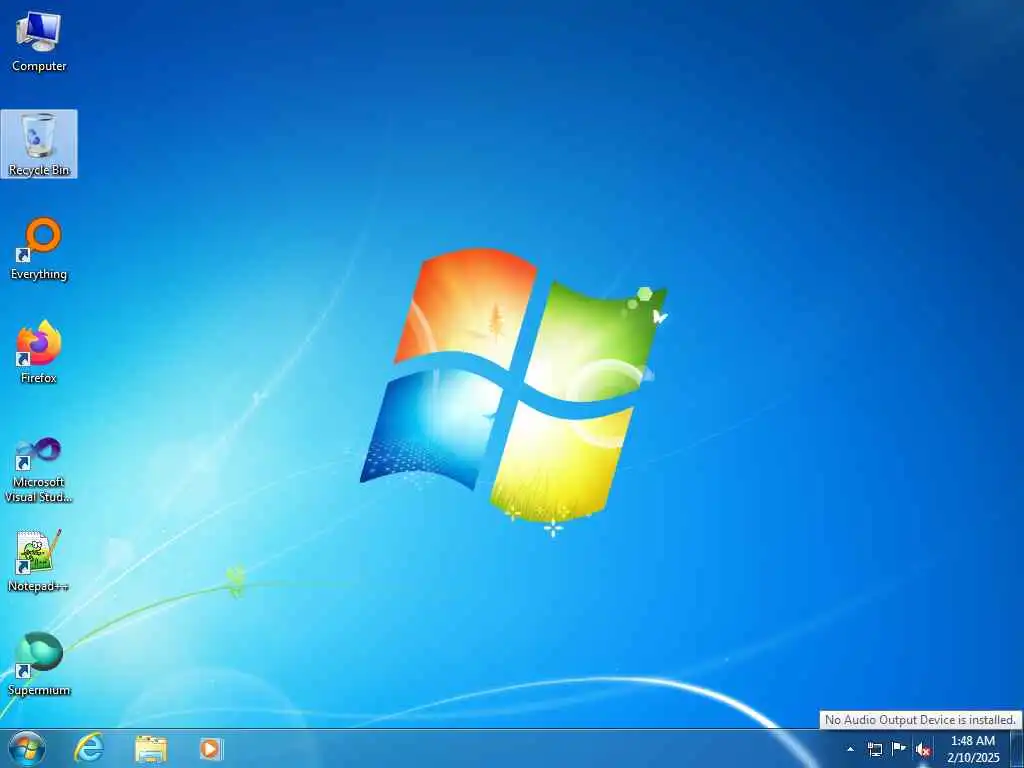1024x768 pixels.
Task: Open the clock showing 1:48 AM
Action: (973, 749)
